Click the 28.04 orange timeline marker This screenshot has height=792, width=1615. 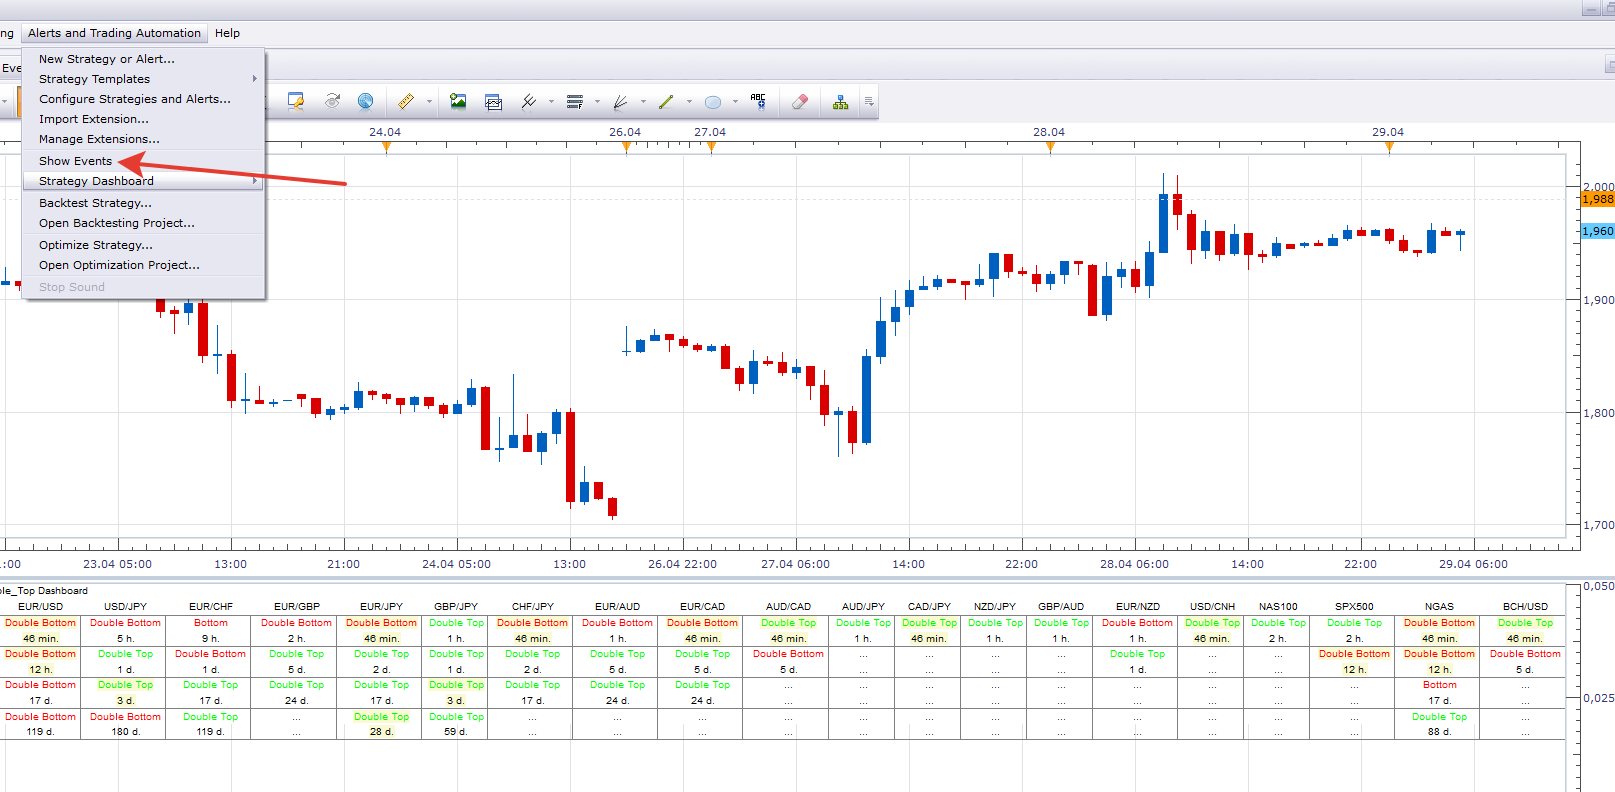(x=1050, y=147)
